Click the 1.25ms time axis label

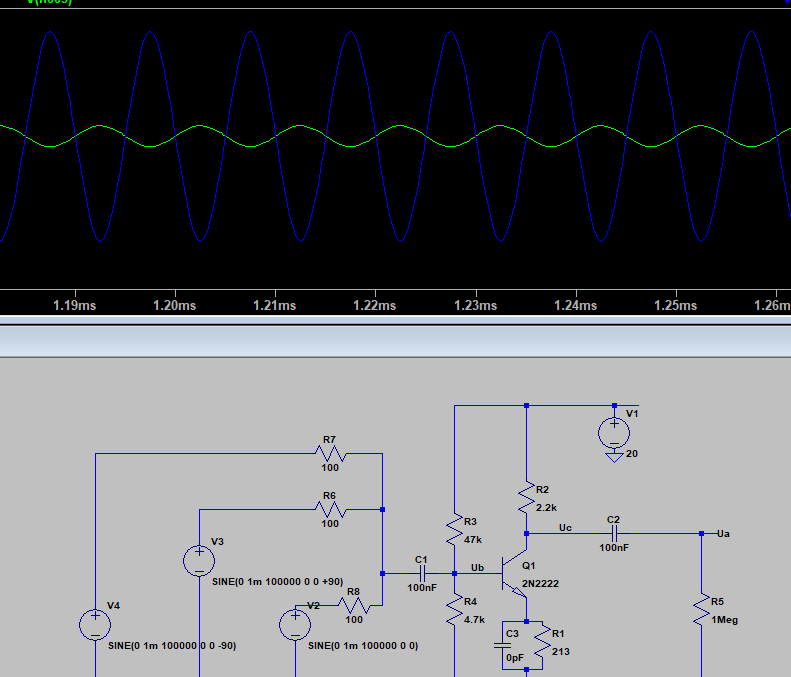tap(675, 306)
